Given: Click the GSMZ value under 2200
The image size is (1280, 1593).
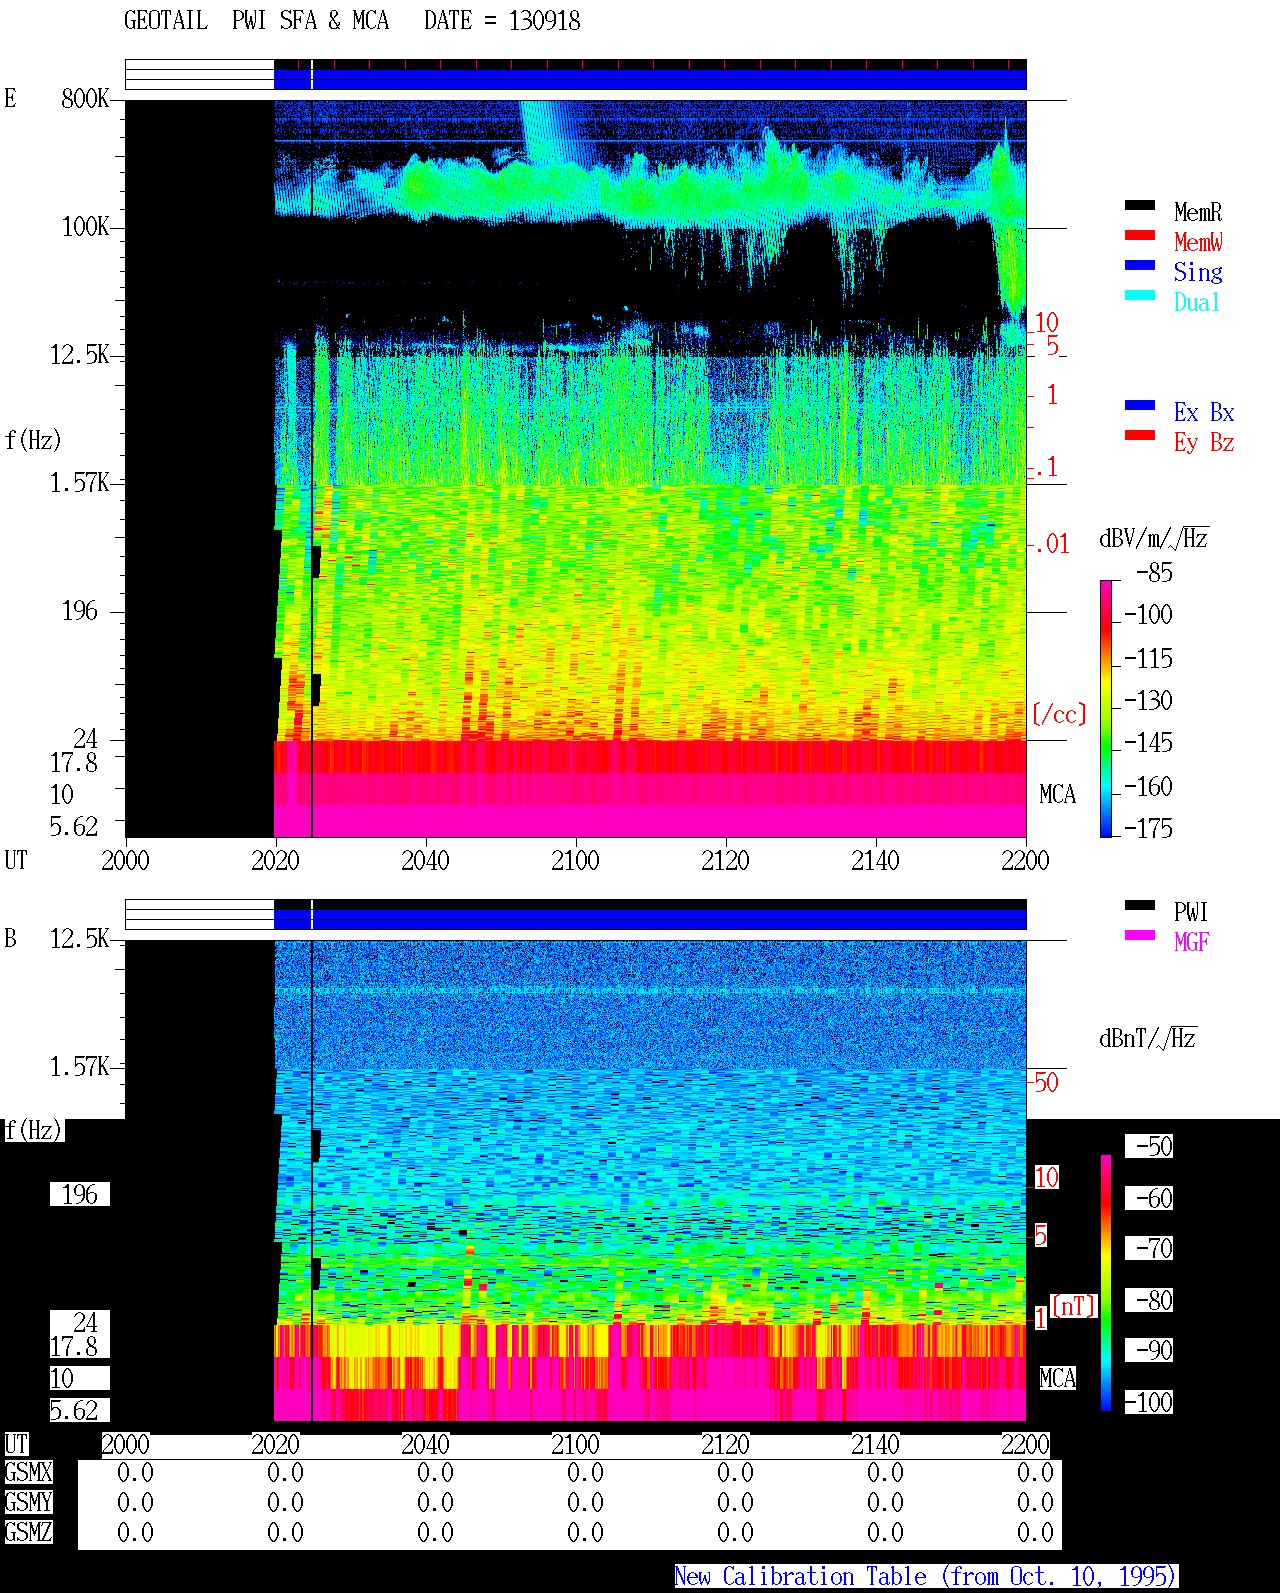Looking at the screenshot, I should click(1035, 1532).
